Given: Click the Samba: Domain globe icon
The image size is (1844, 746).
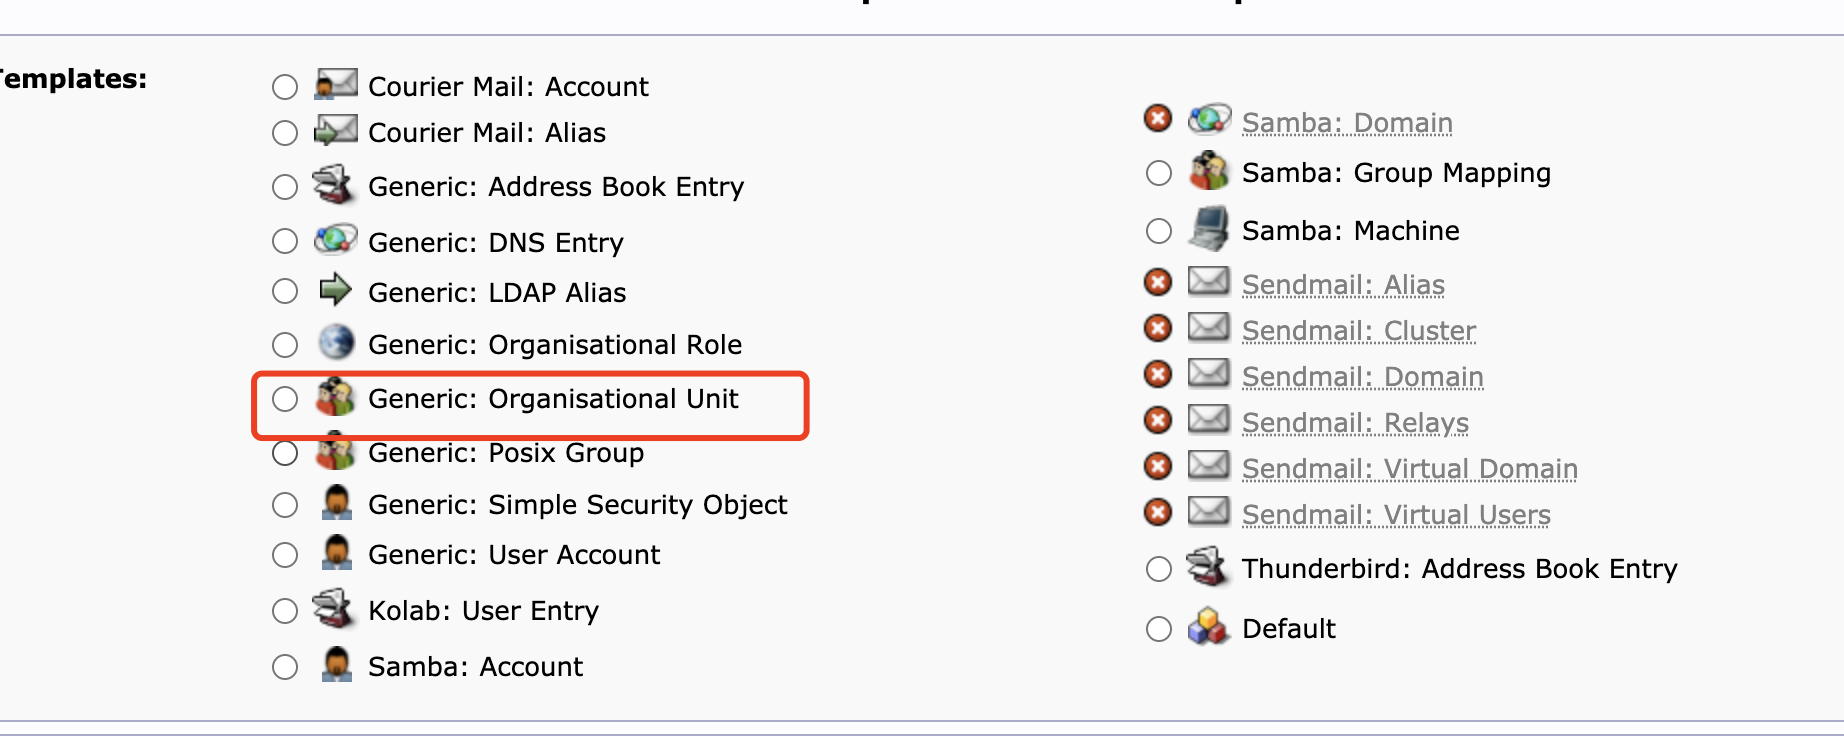Looking at the screenshot, I should coord(1210,119).
